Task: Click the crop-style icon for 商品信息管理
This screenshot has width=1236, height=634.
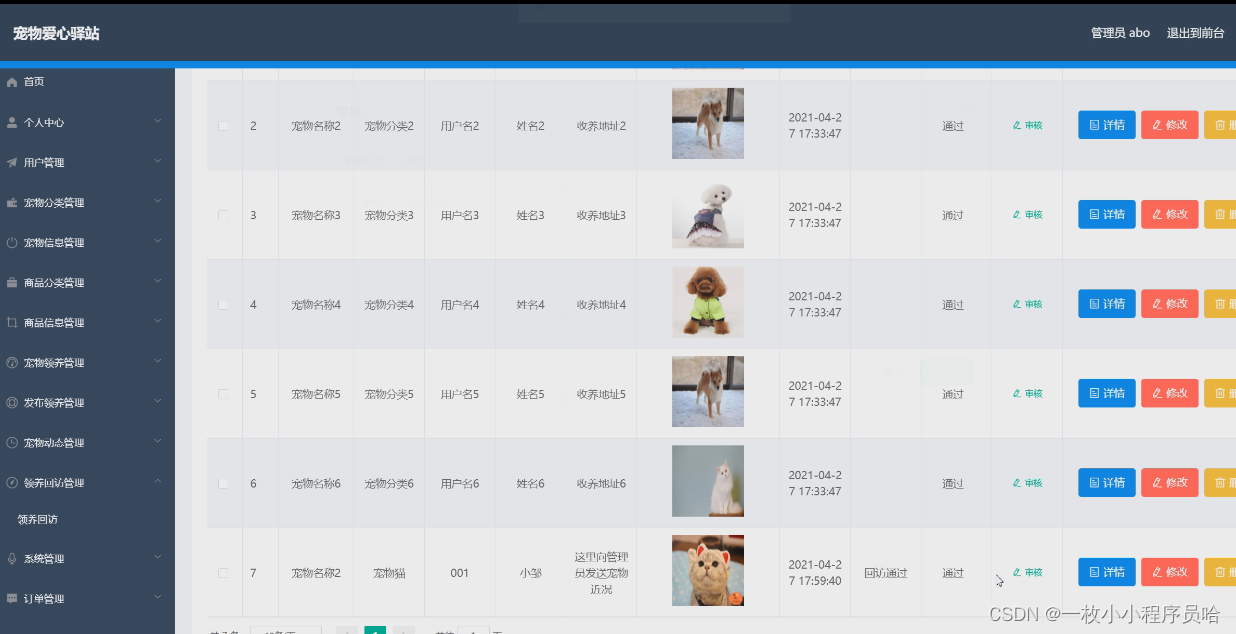Action: coord(12,322)
